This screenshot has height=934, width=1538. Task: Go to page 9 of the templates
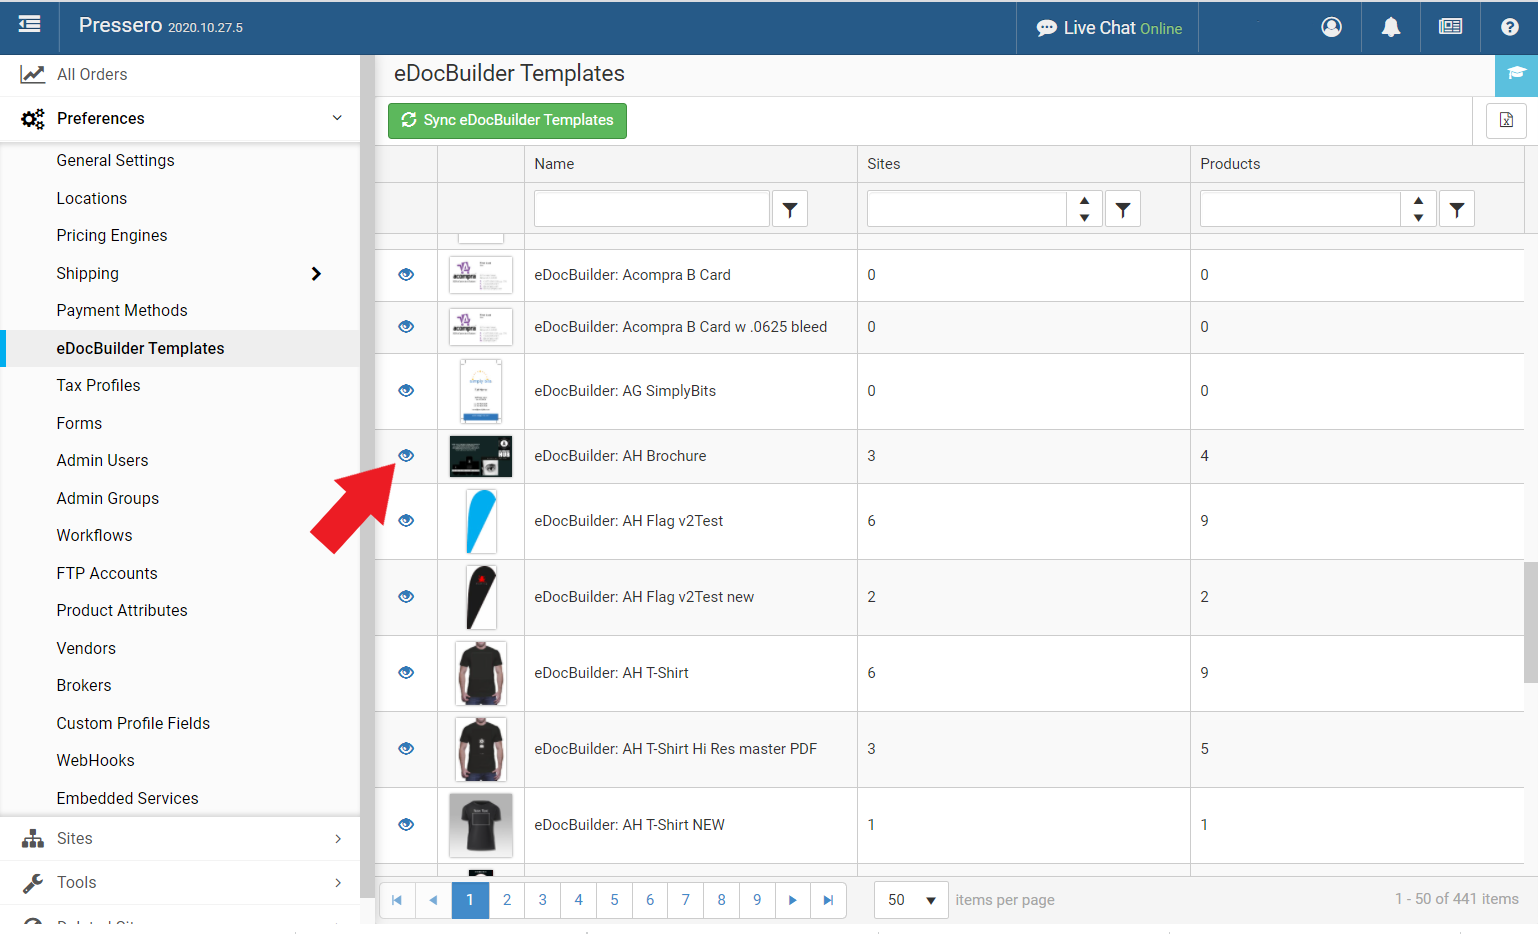pyautogui.click(x=757, y=900)
